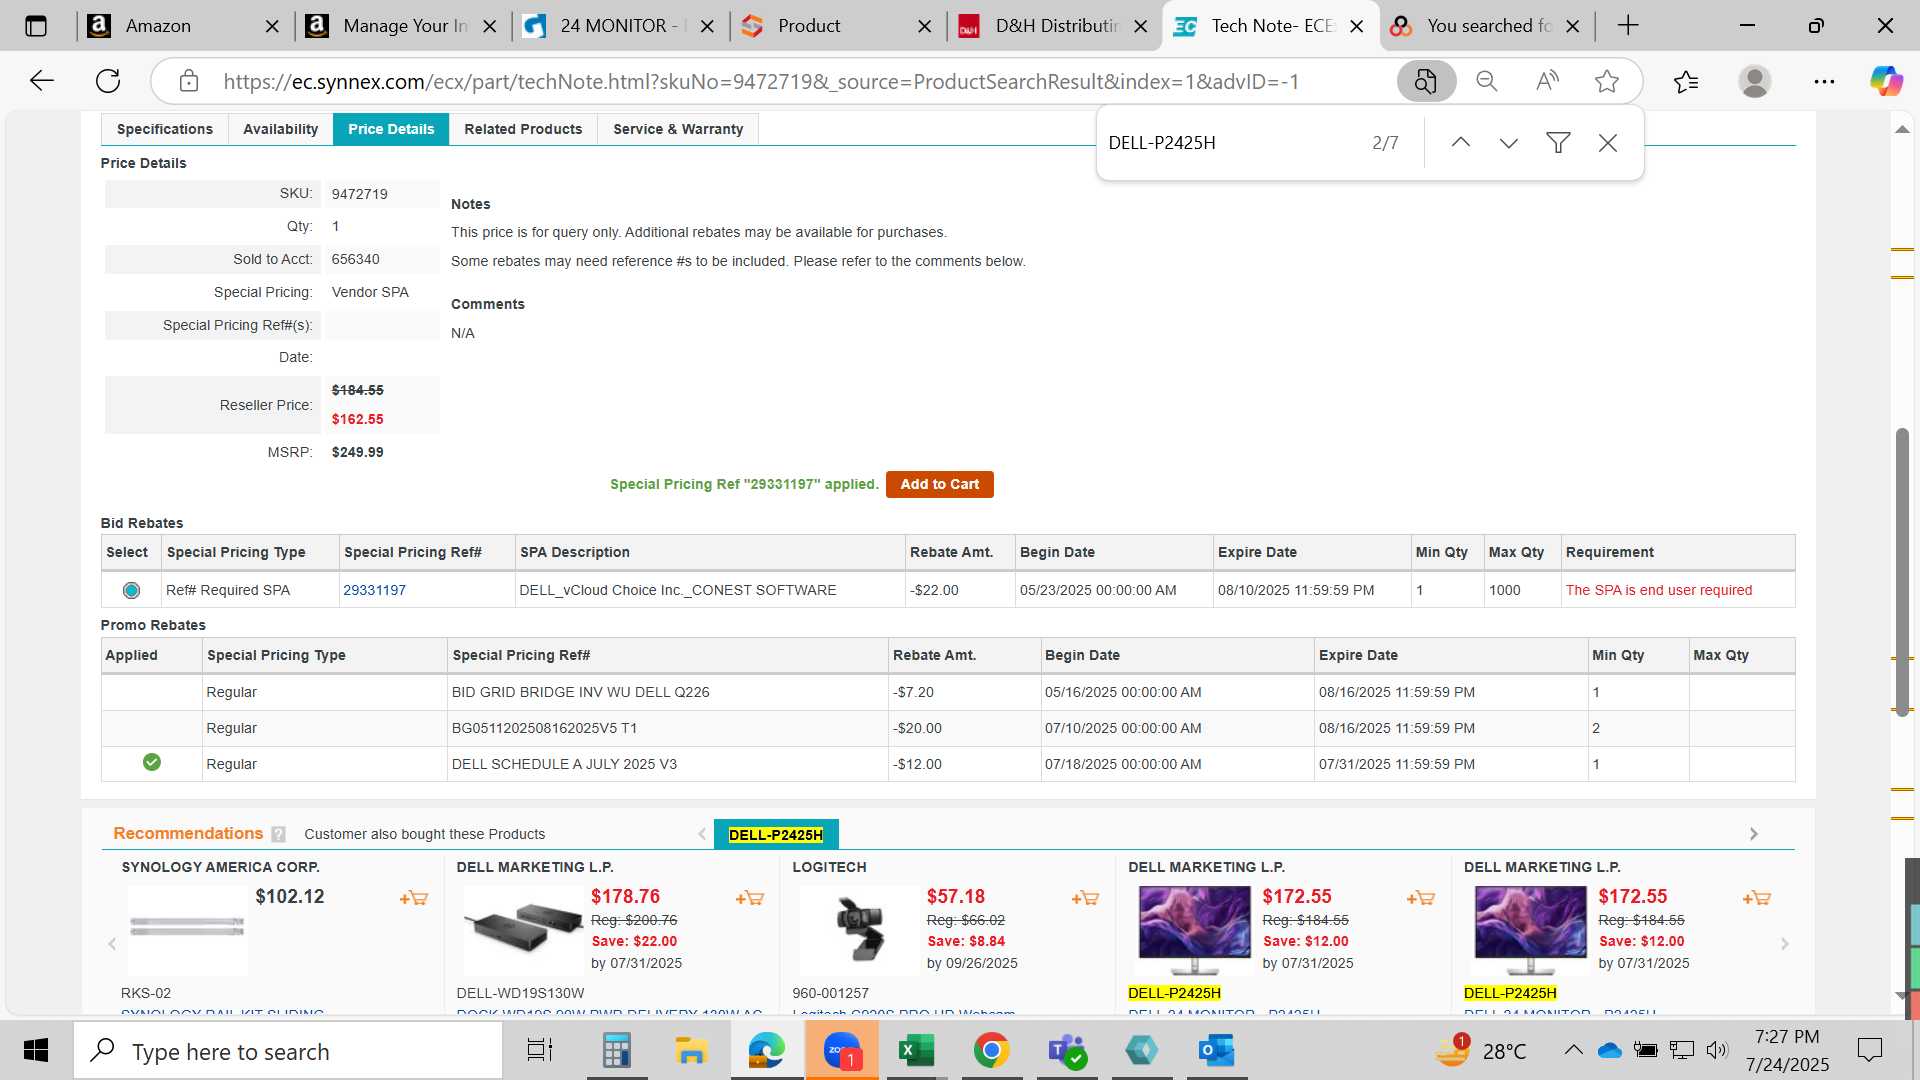1920x1080 pixels.
Task: Click the Windows Task View icon
Action: [540, 1051]
